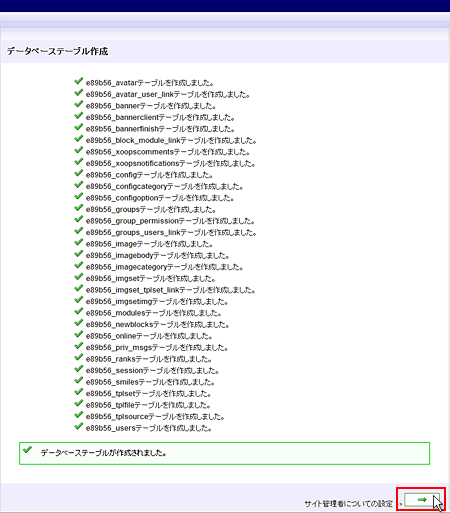Viewport: 450px width, 513px height.
Task: Click the checkmark beside e89b56_smiles table
Action: pyautogui.click(x=79, y=380)
